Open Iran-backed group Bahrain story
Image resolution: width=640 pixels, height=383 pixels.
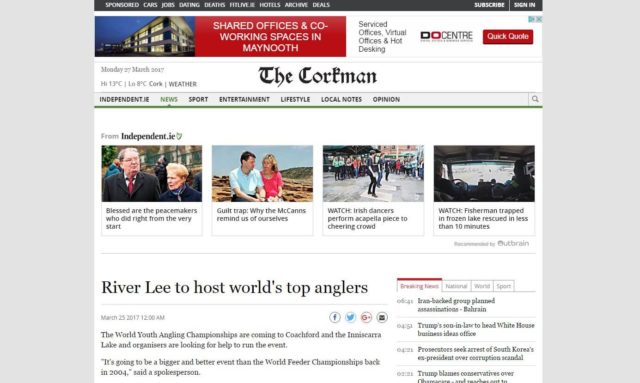456,305
